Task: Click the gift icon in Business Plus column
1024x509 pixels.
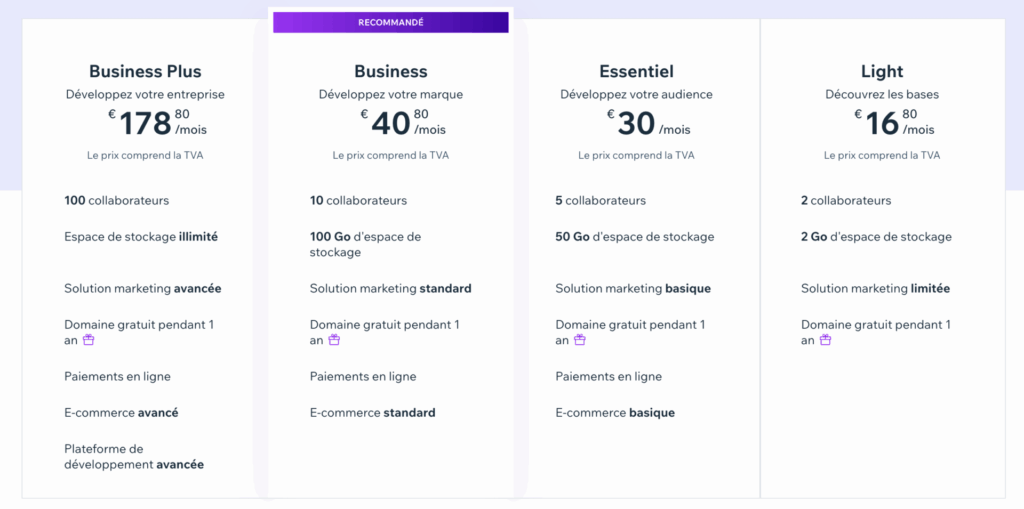Action: click(88, 340)
